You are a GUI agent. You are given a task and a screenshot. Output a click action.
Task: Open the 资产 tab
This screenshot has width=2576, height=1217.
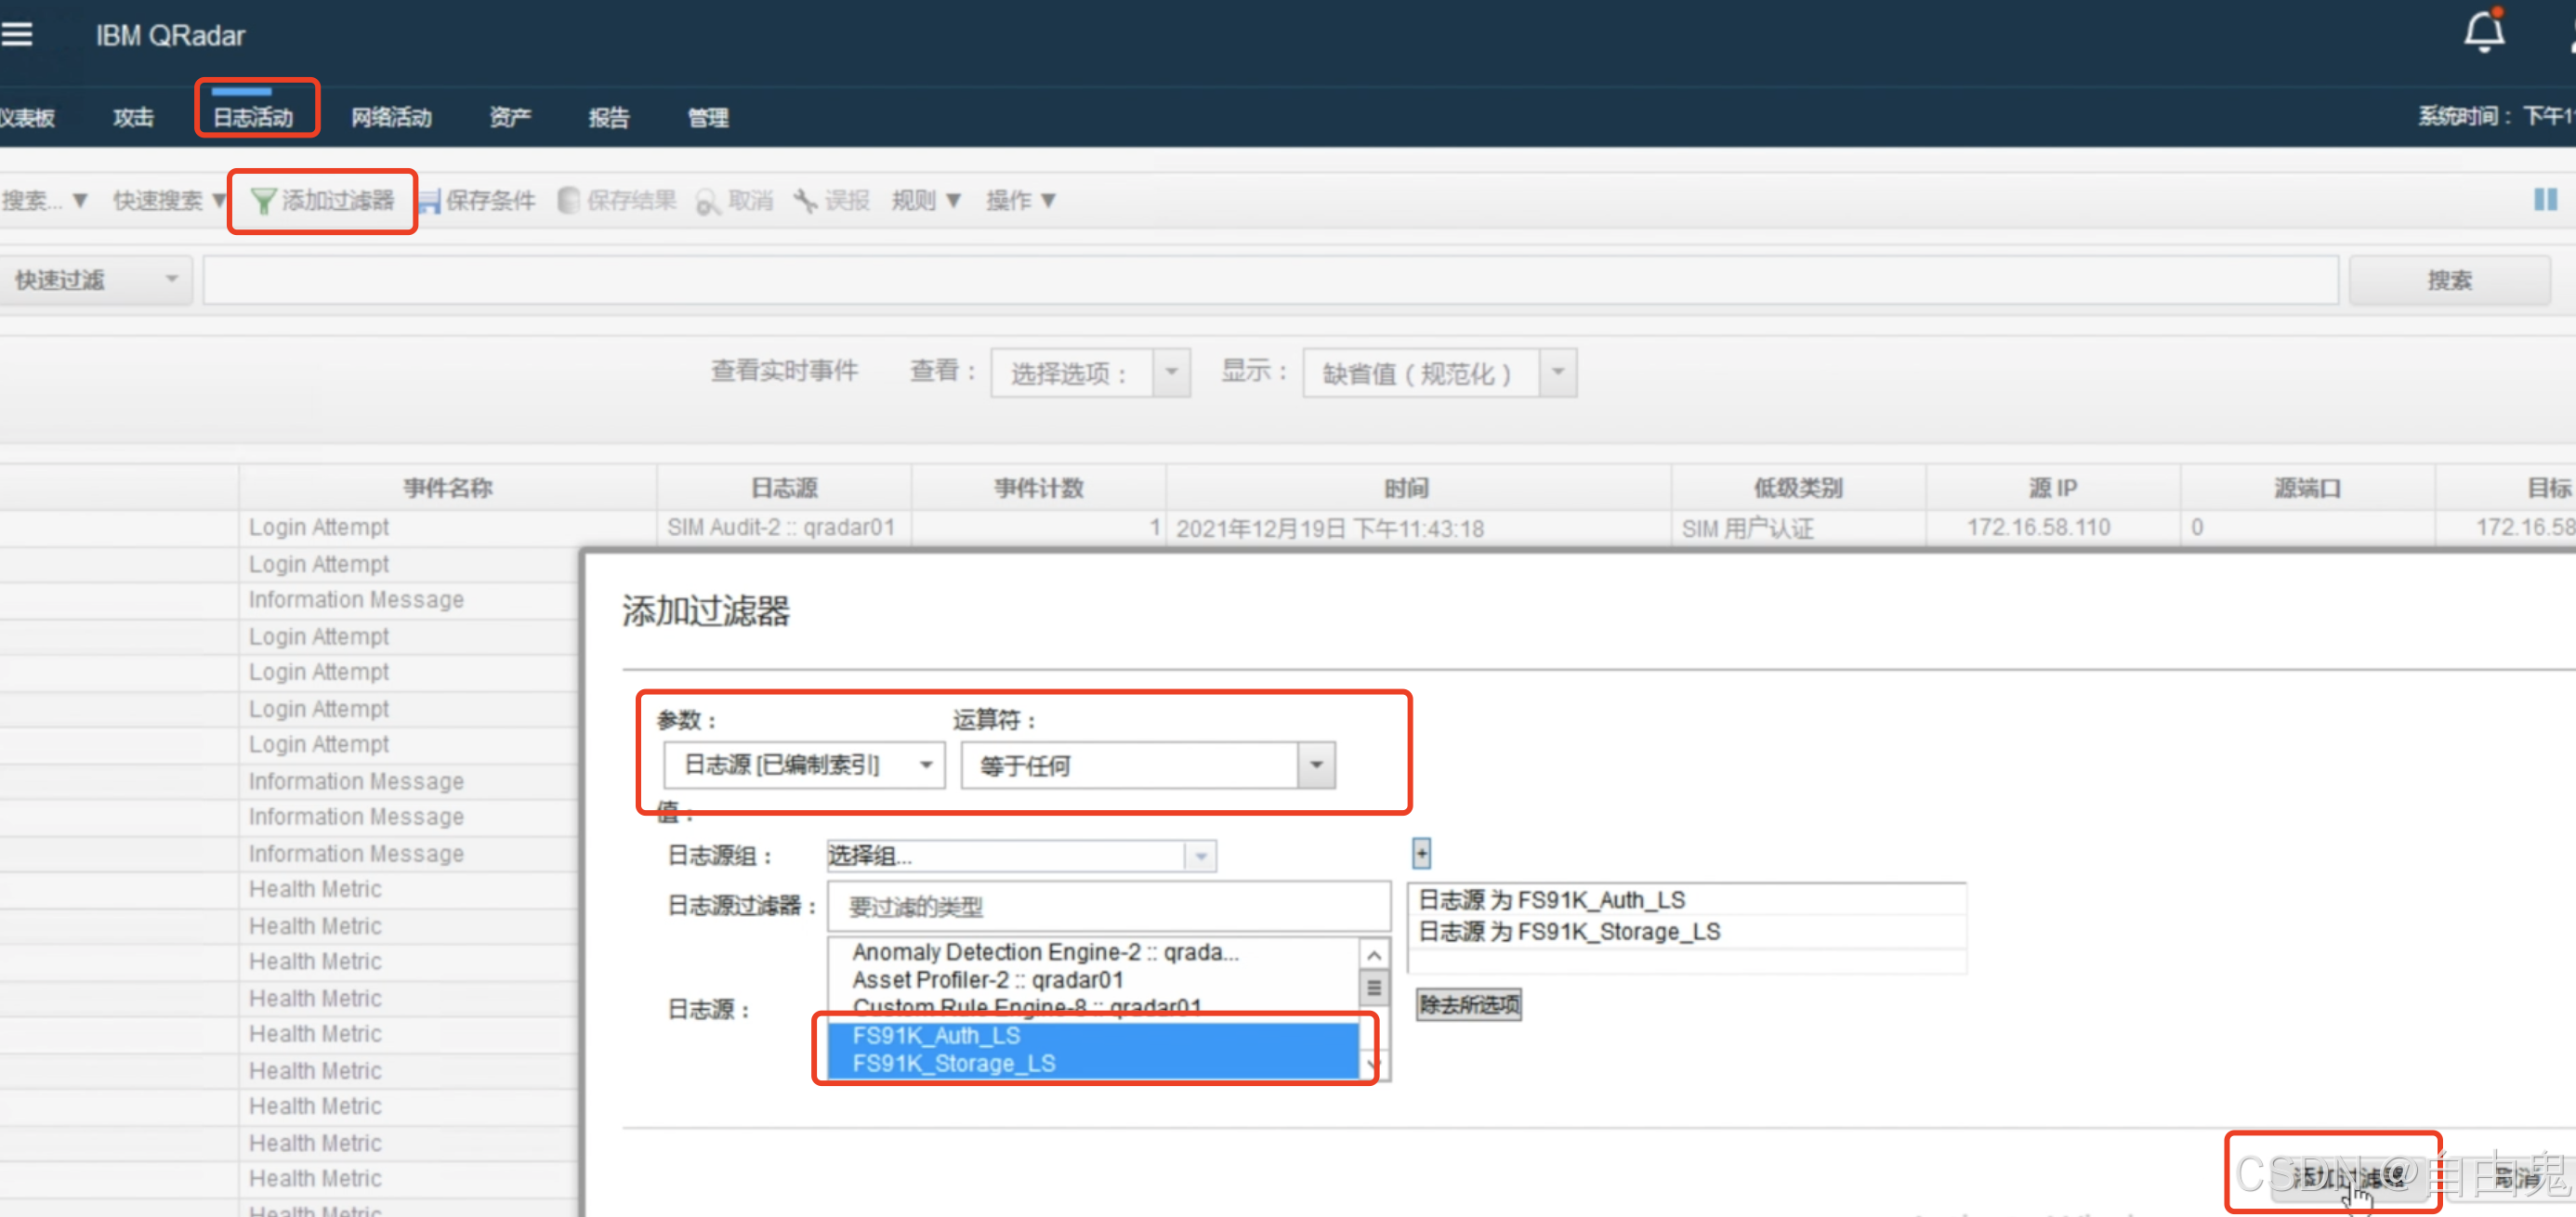(509, 117)
